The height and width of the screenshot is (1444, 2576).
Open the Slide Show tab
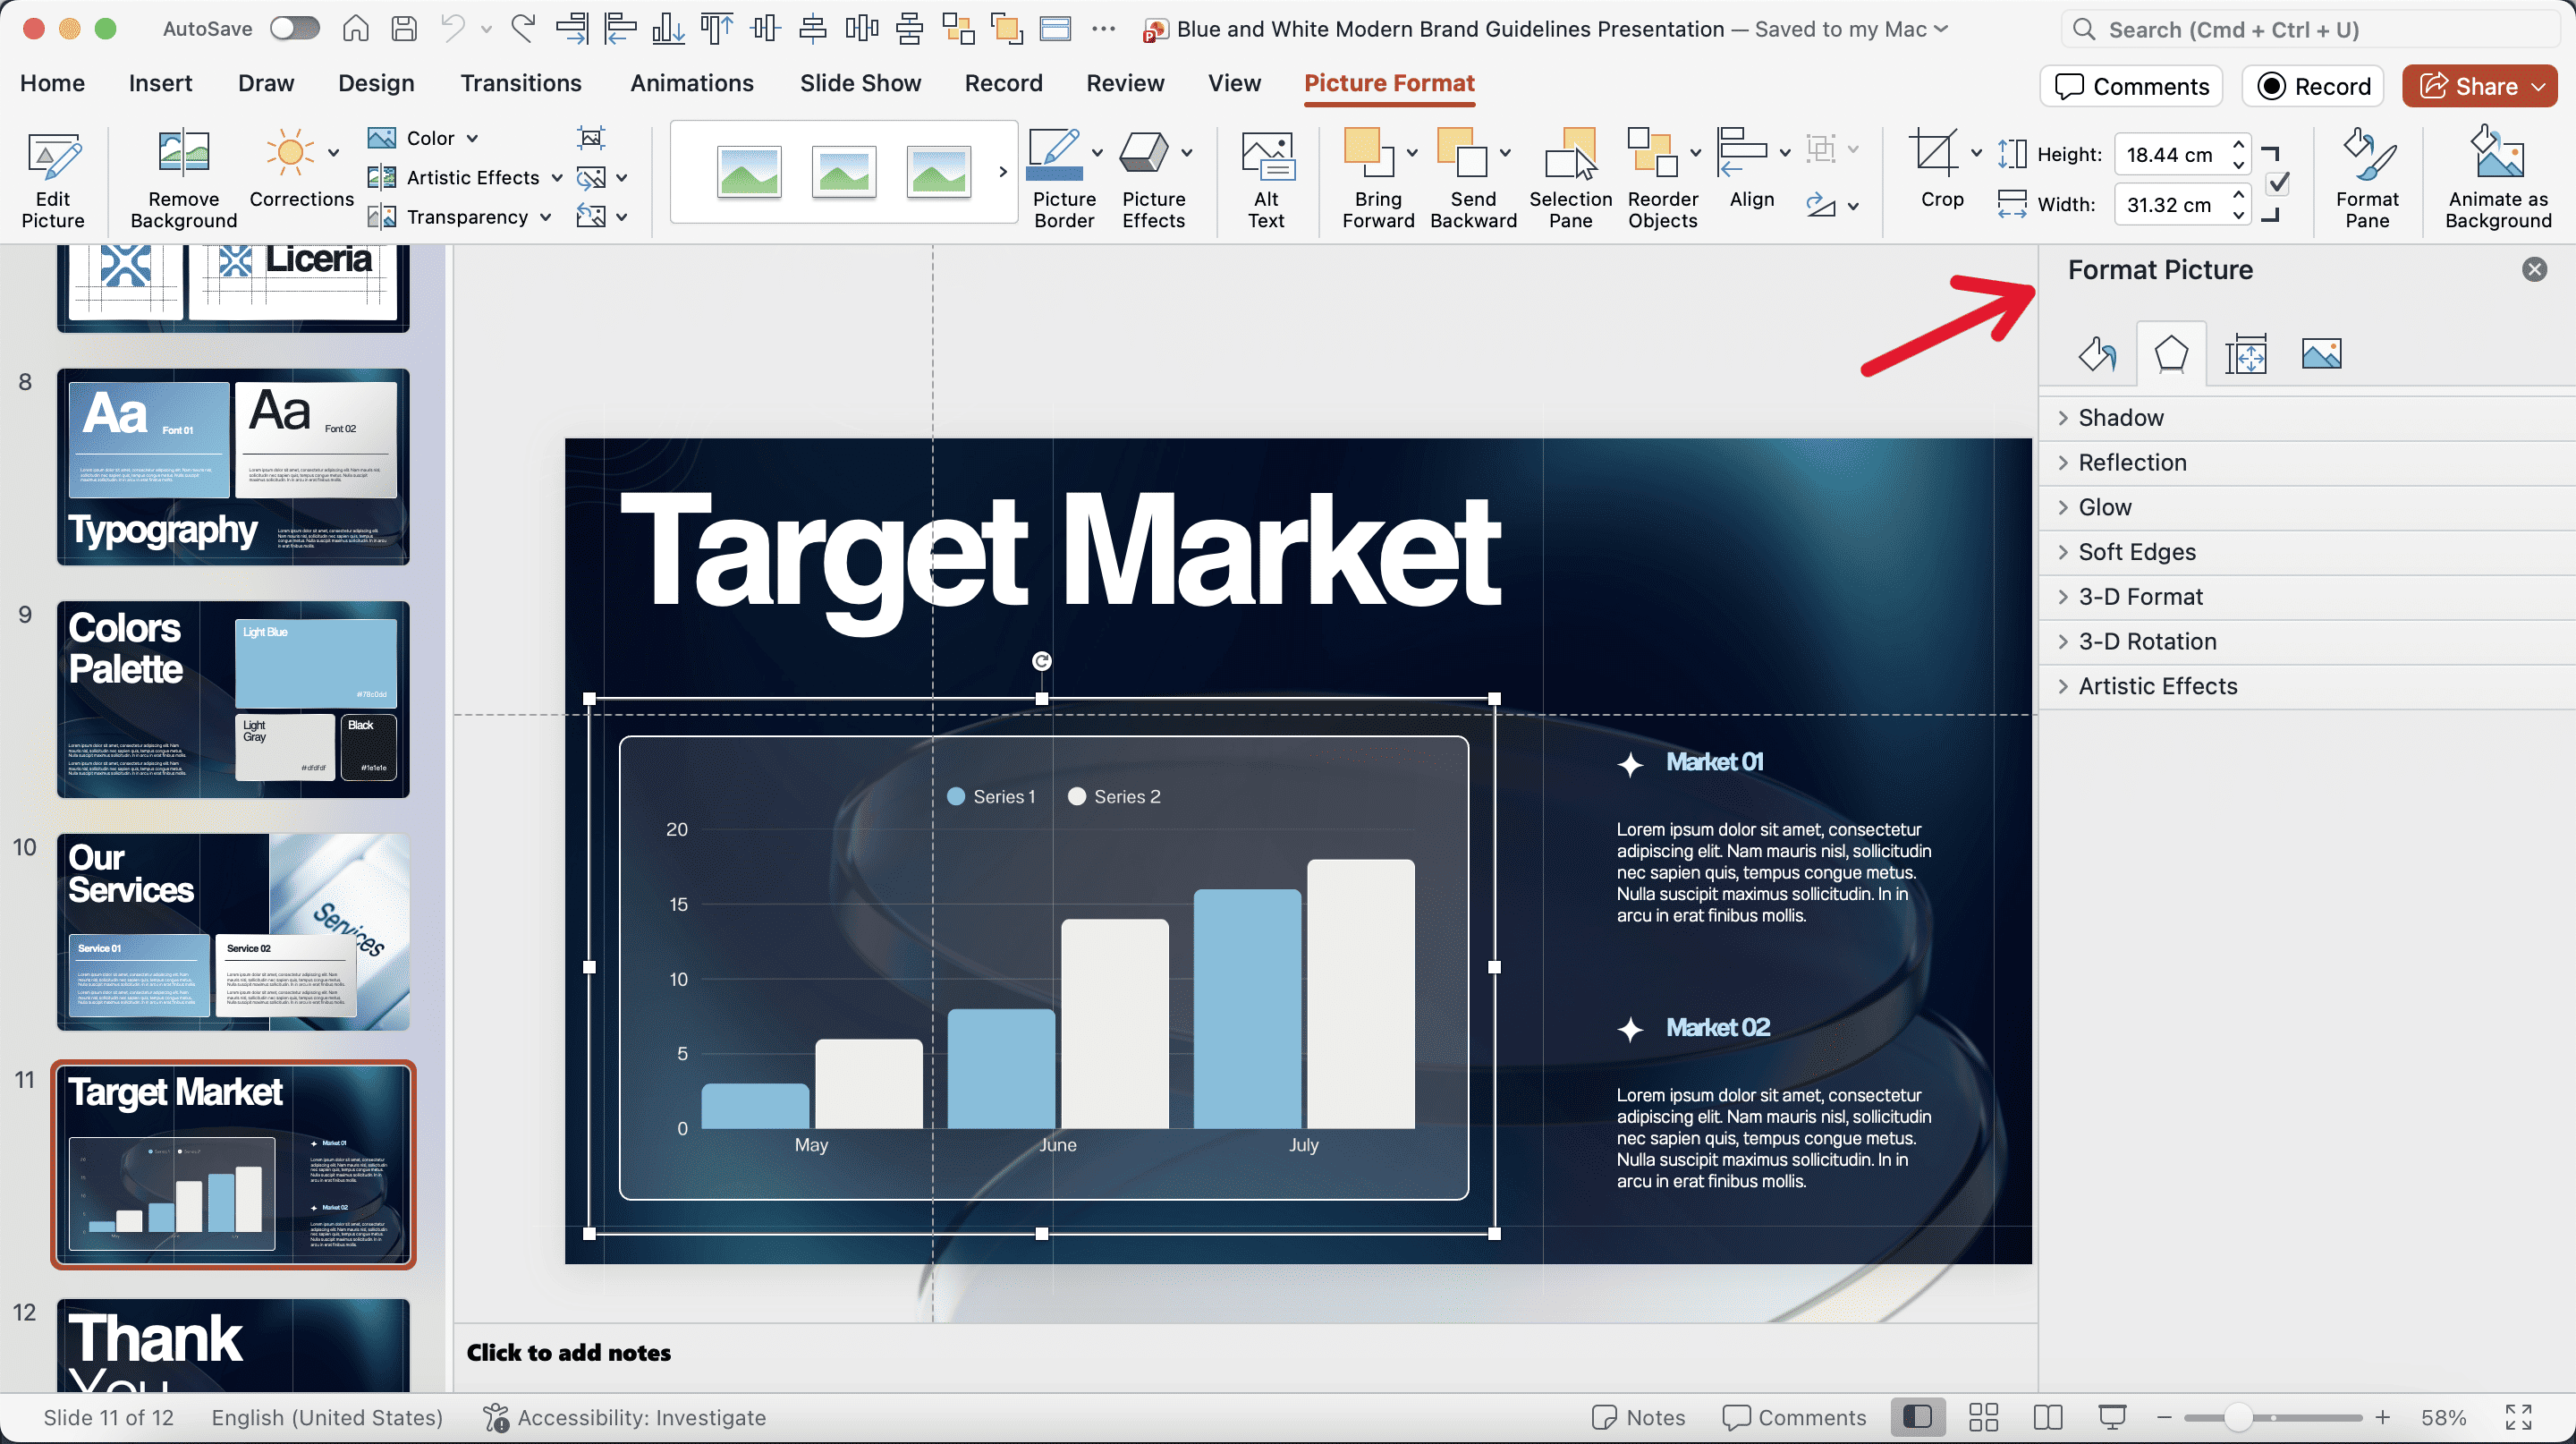tap(860, 83)
